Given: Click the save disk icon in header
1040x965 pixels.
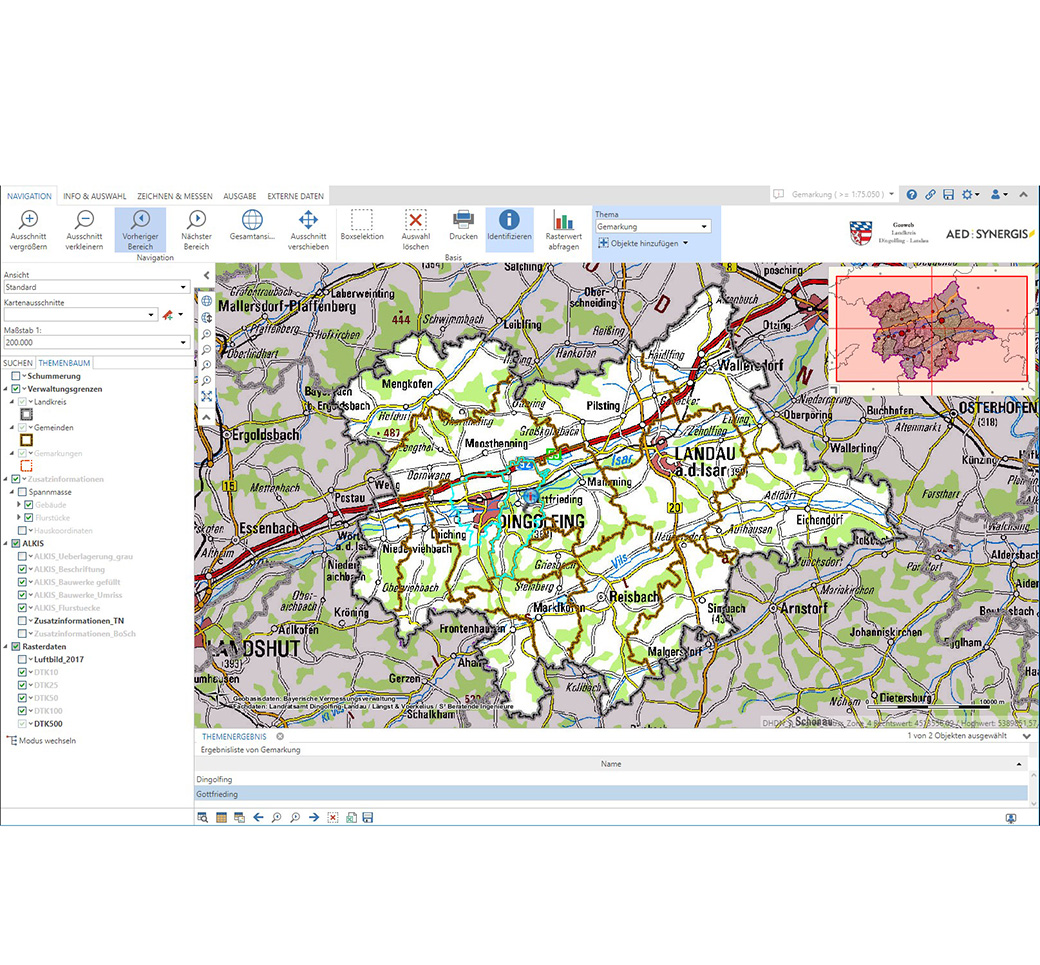Looking at the screenshot, I should pyautogui.click(x=948, y=194).
